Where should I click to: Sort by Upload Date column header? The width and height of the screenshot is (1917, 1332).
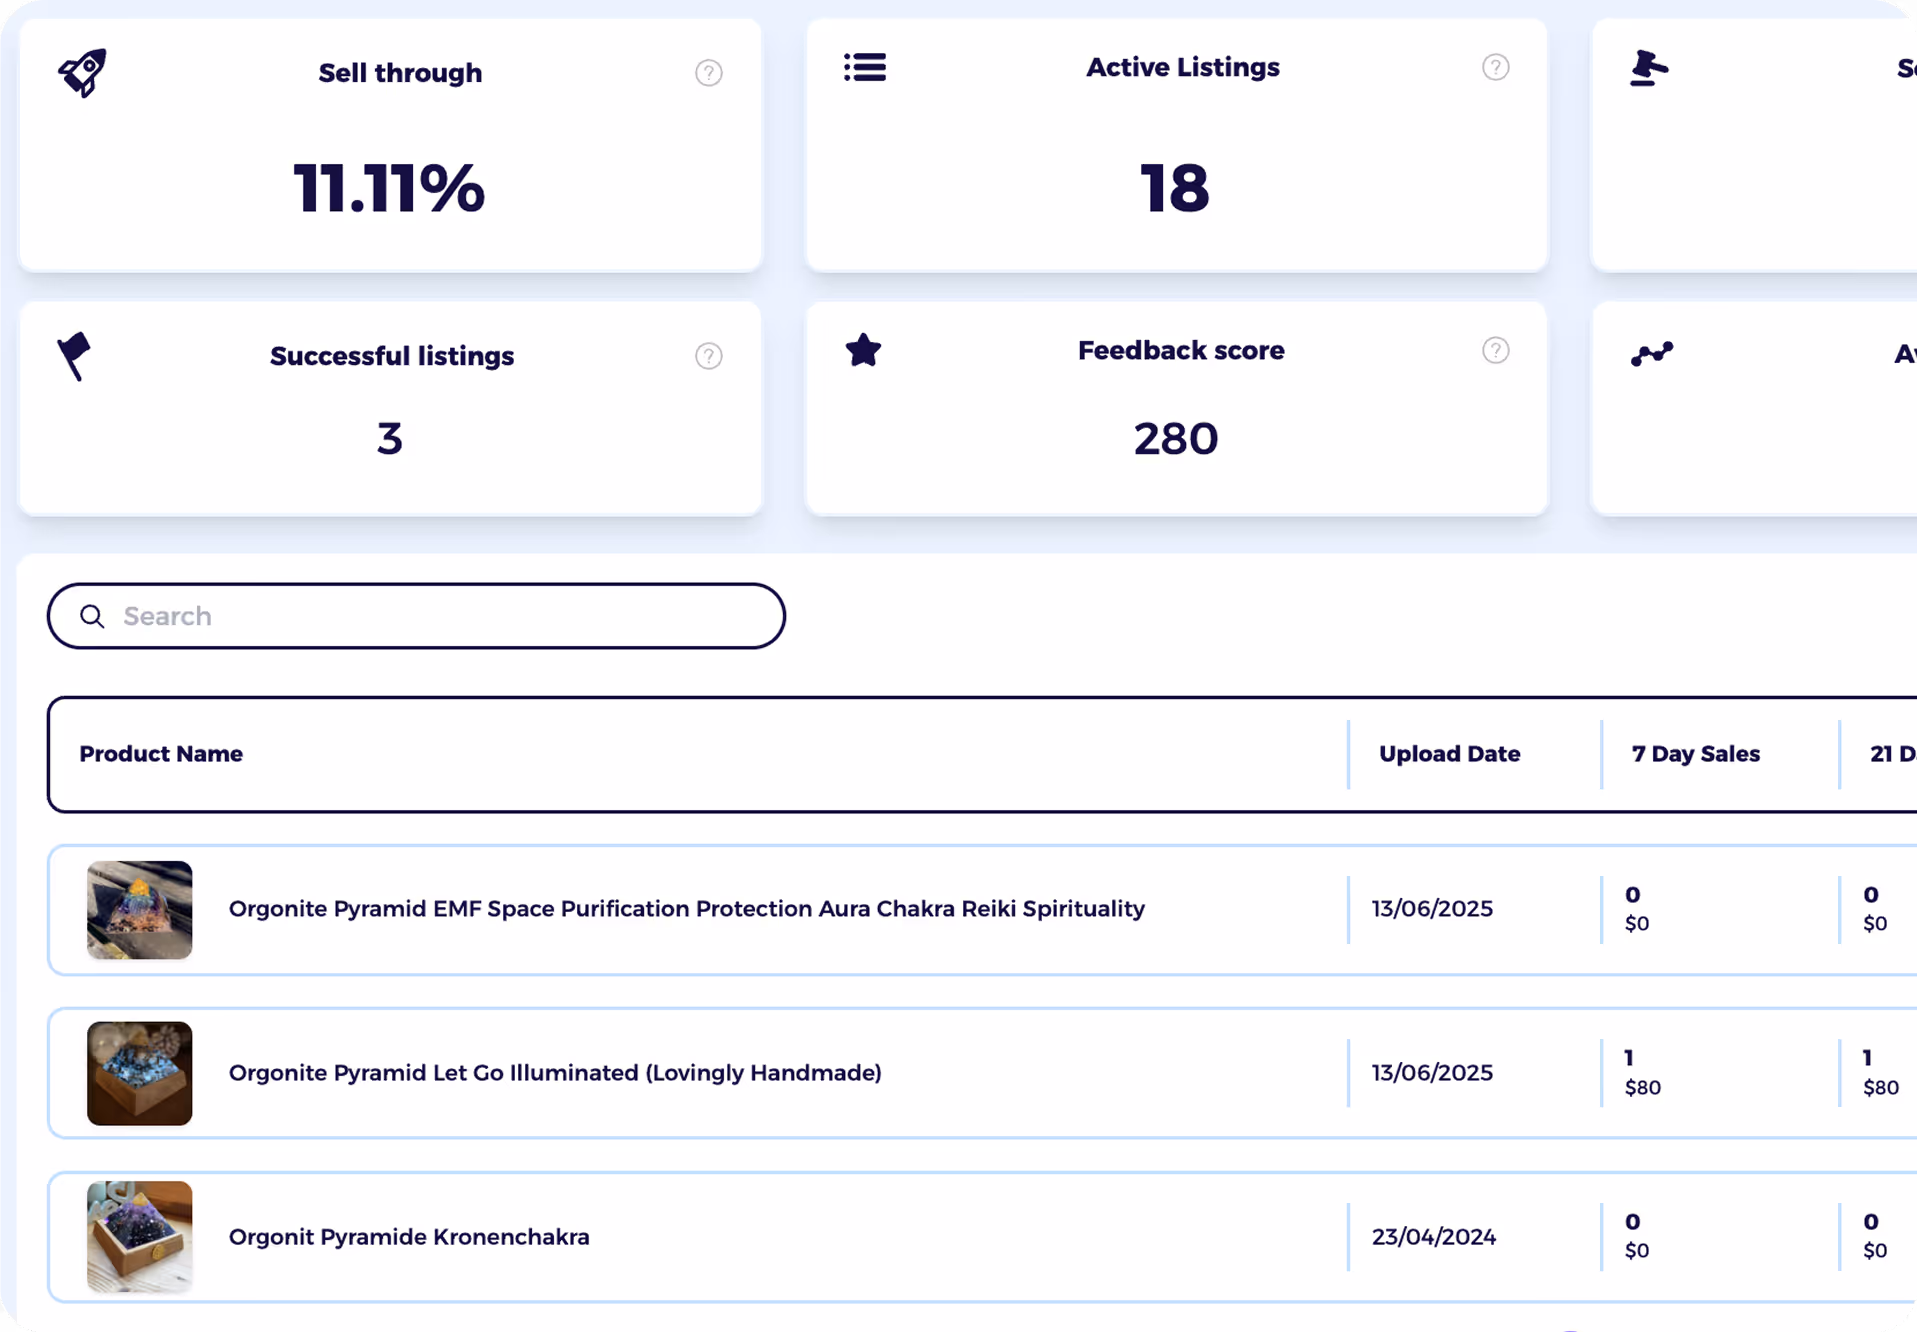pos(1449,754)
